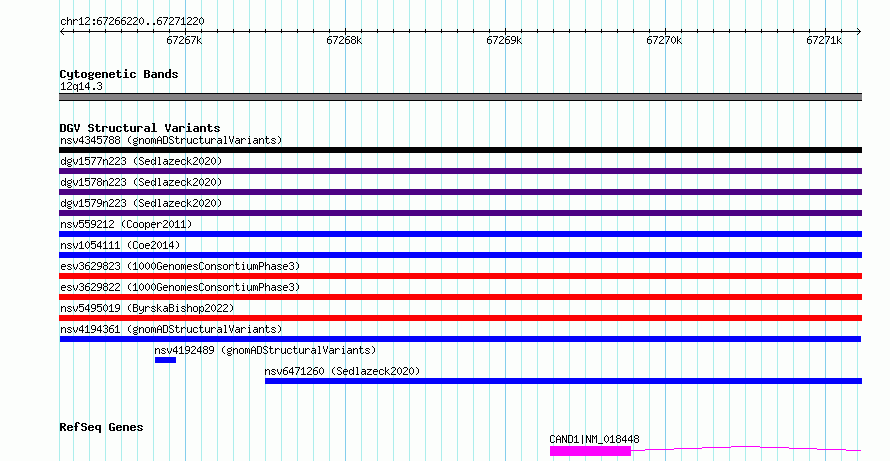The image size is (890, 461).
Task: Click label nsv6471260 (Sedlazeck2020)
Action: (x=342, y=371)
